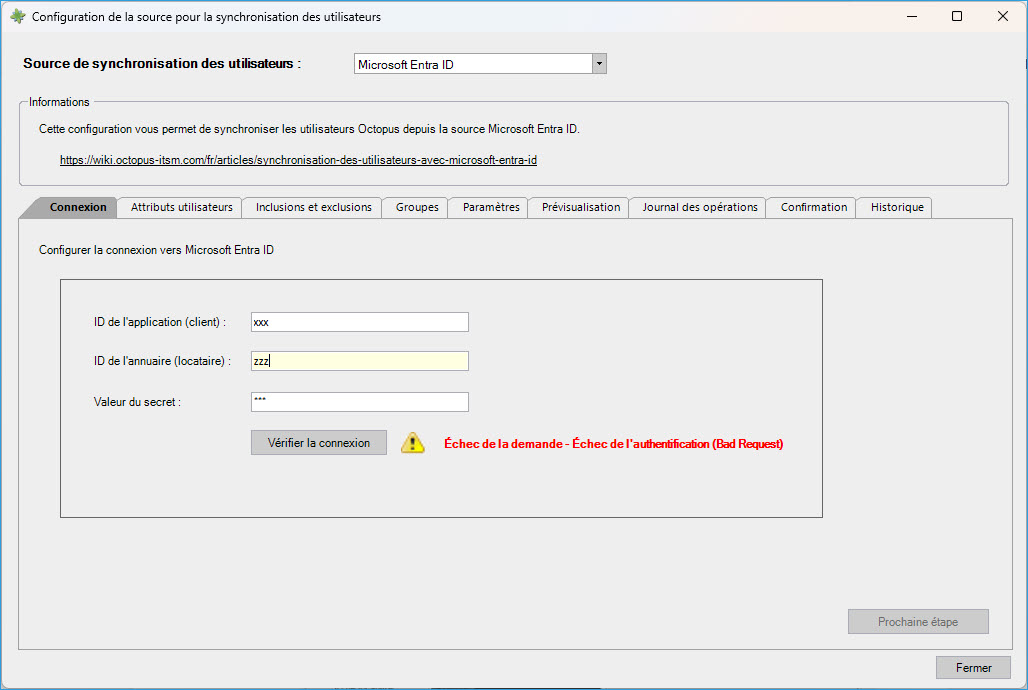Maximize the configuration window
Image resolution: width=1028 pixels, height=690 pixels.
[957, 17]
